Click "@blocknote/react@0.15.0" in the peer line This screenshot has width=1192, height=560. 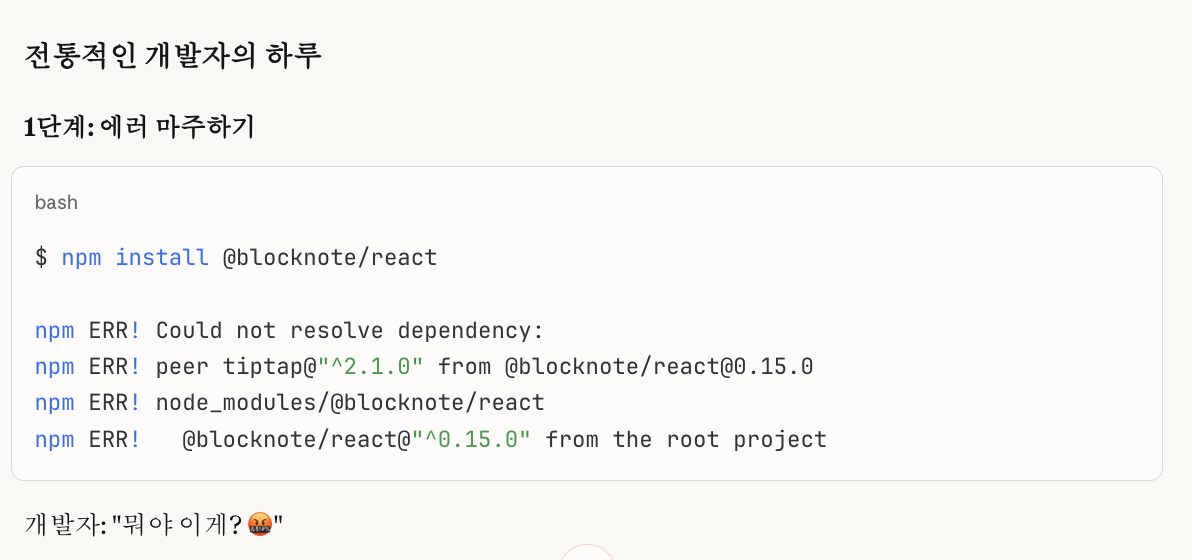click(x=658, y=367)
